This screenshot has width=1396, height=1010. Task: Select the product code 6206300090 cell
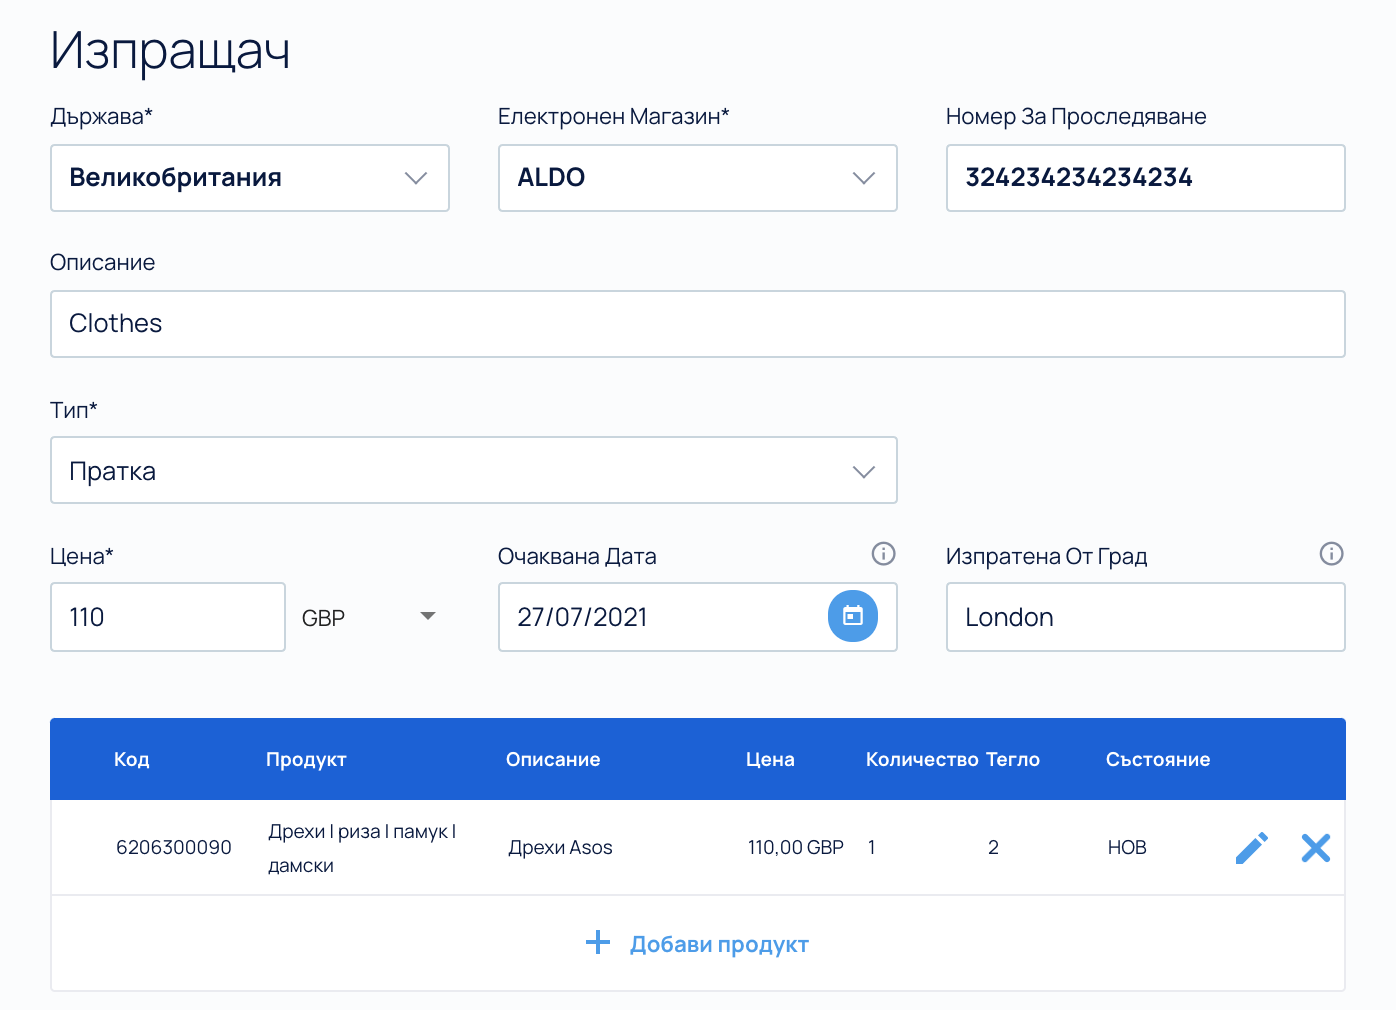[x=174, y=848]
